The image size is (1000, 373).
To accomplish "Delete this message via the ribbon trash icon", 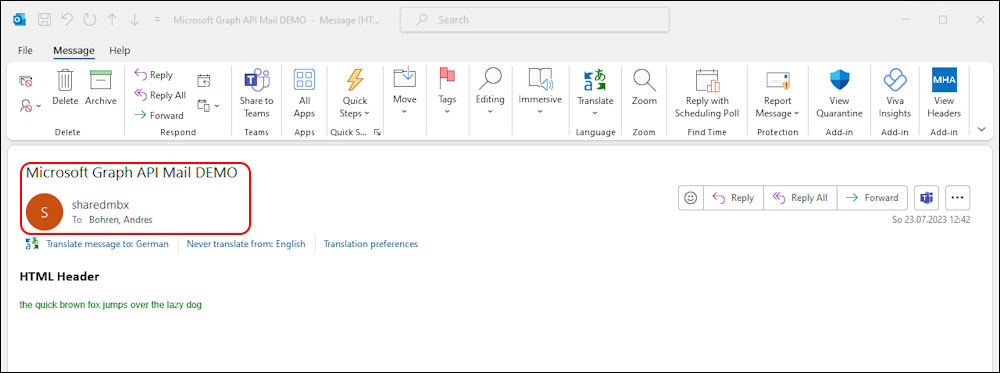I will coord(65,88).
